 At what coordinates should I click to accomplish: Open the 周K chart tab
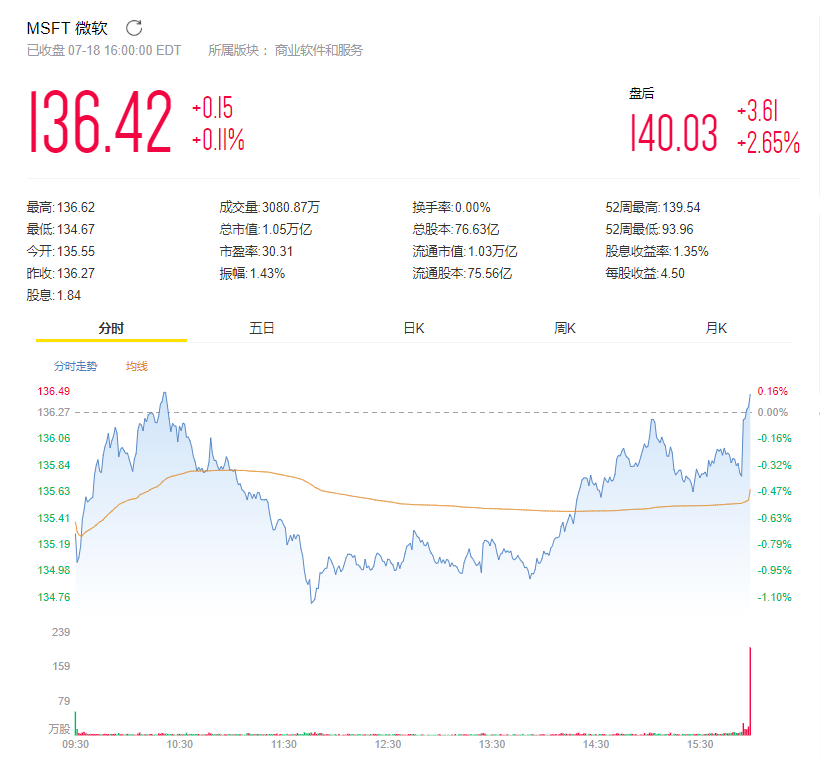tap(565, 328)
